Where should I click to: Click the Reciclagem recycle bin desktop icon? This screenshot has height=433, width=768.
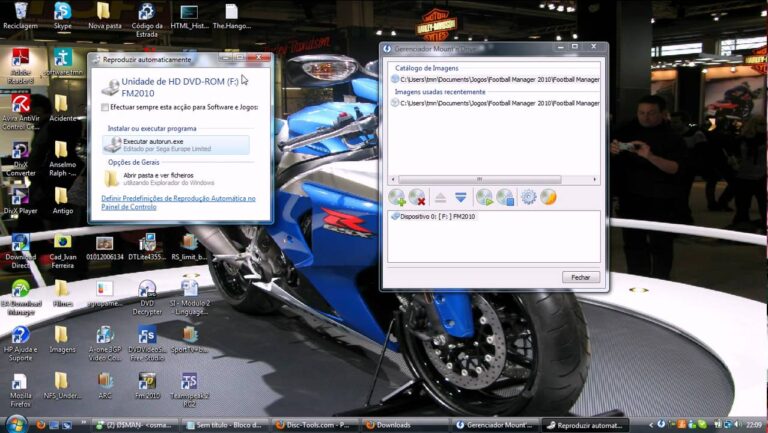click(x=21, y=16)
